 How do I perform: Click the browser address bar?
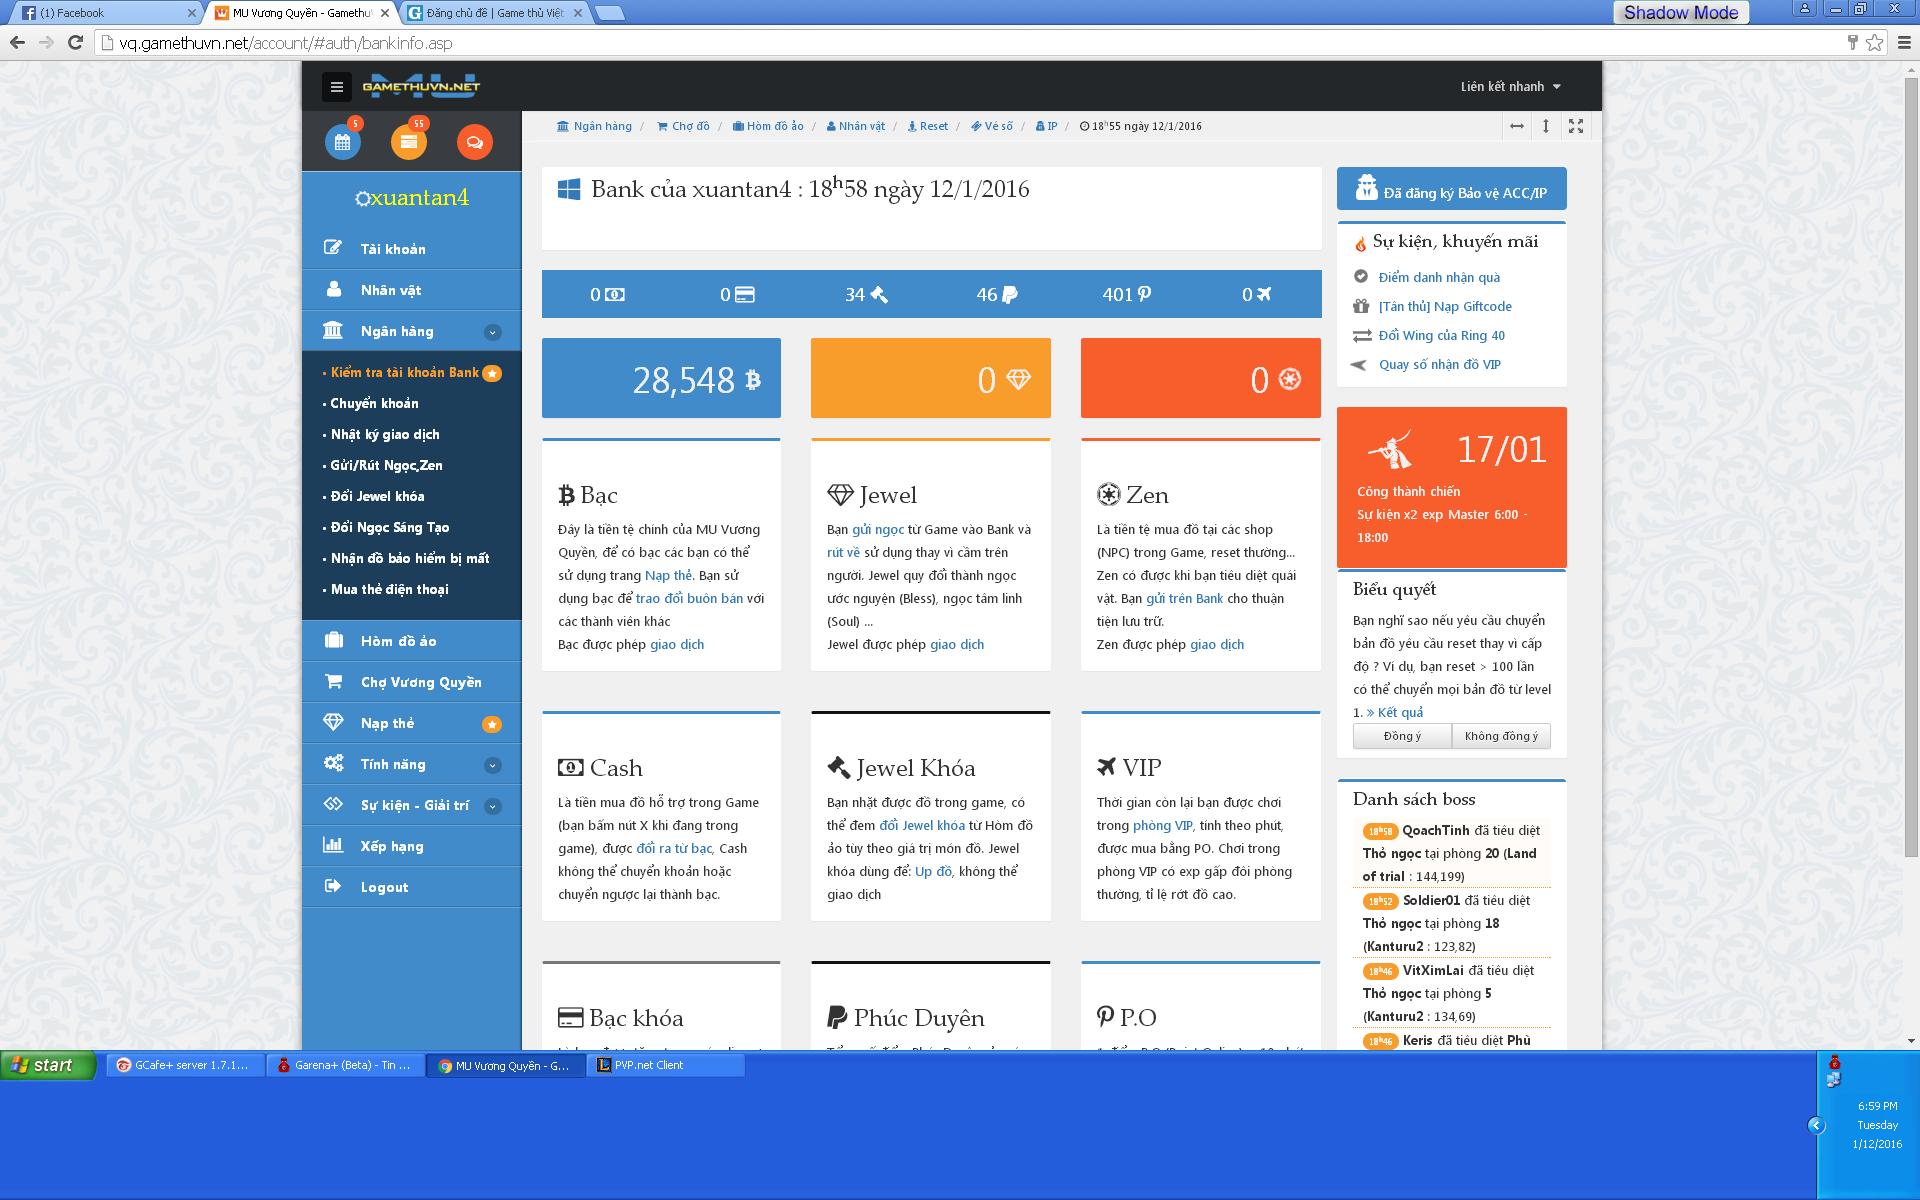[900, 43]
